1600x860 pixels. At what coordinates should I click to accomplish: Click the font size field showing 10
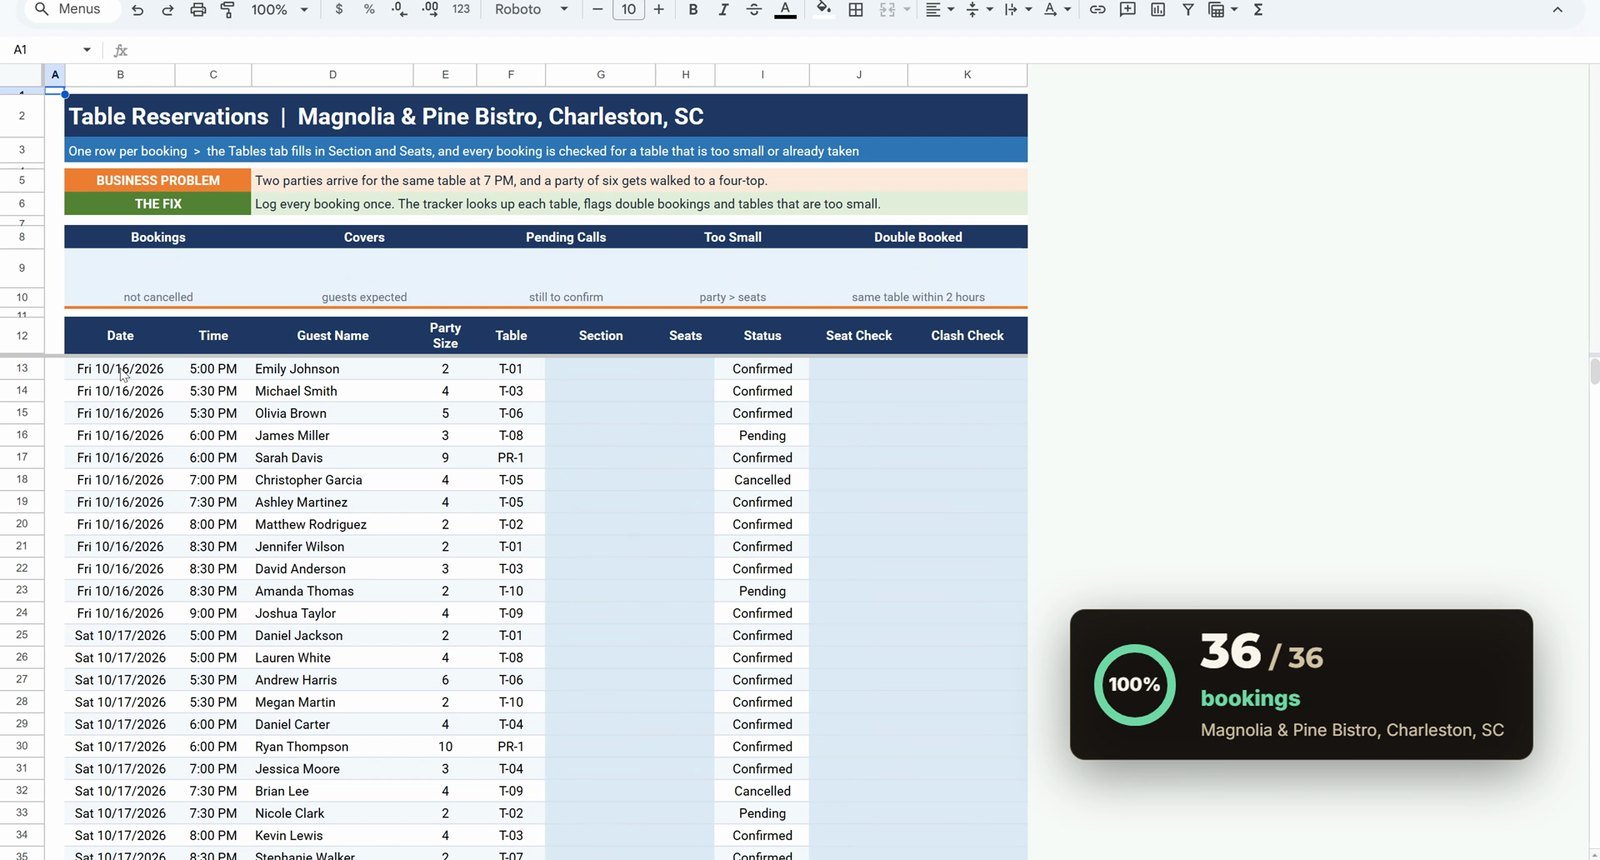(x=628, y=9)
